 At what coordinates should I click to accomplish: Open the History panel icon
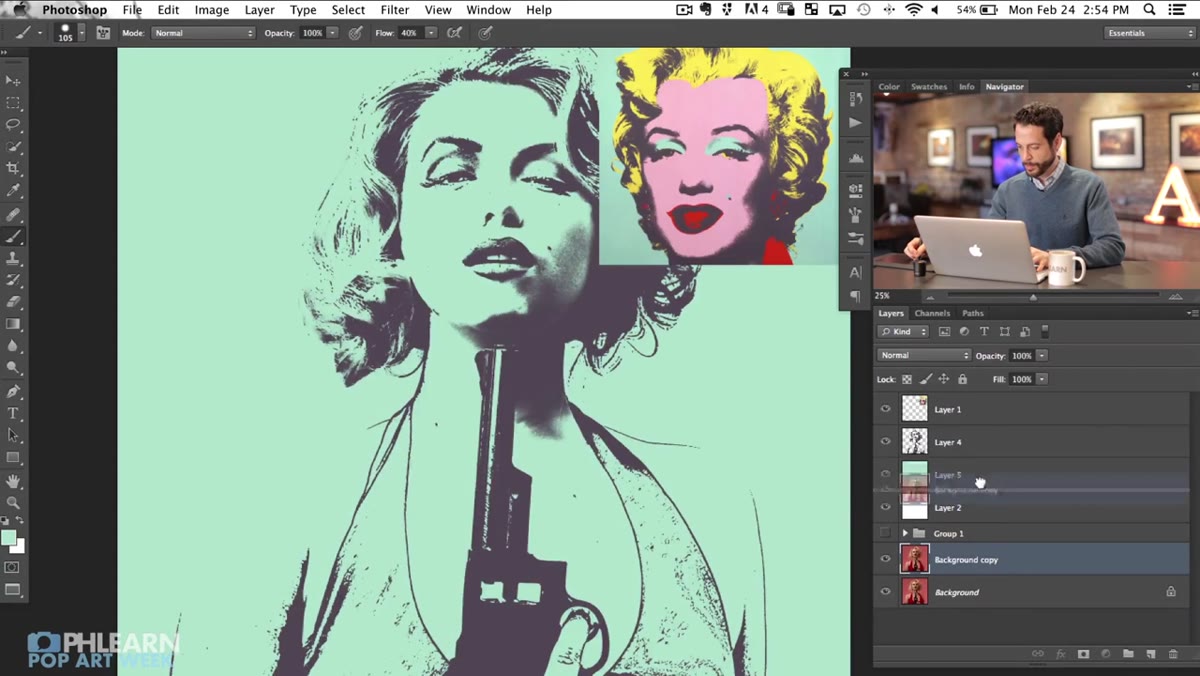pos(855,99)
